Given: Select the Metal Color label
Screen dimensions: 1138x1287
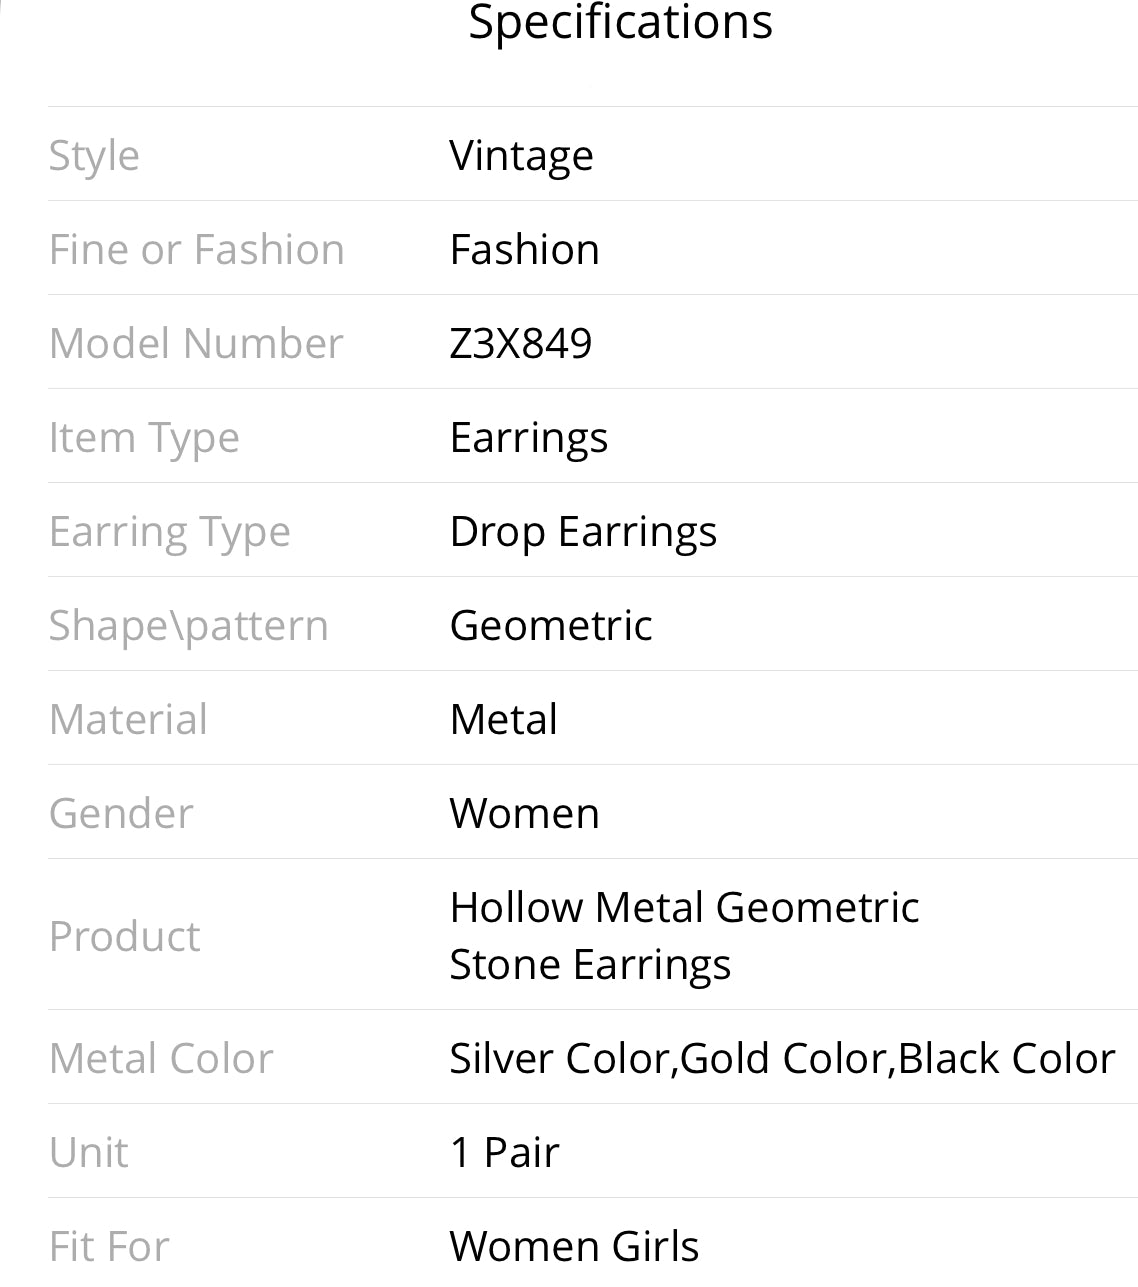Looking at the screenshot, I should [160, 1059].
